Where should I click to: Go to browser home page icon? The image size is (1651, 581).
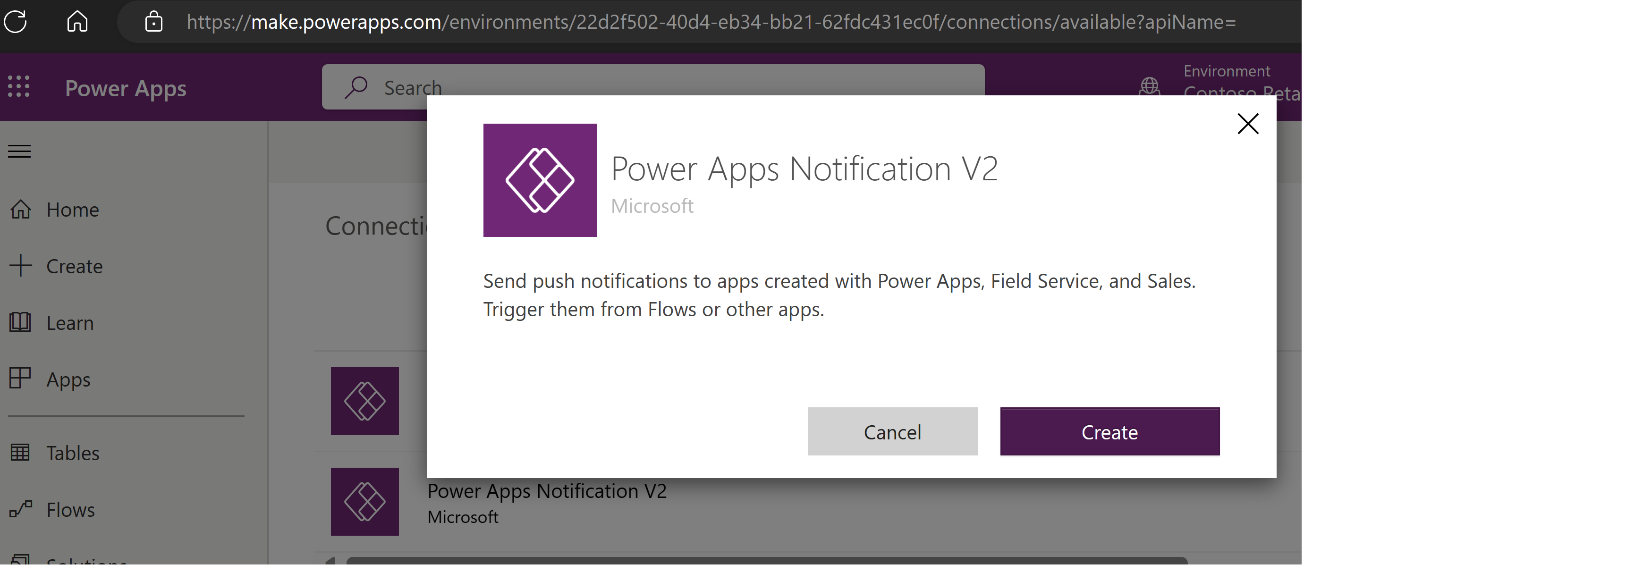77,21
